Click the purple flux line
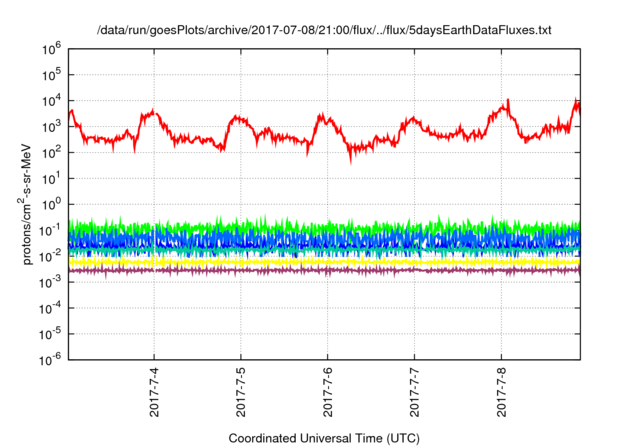This screenshot has height=448, width=640. point(300,270)
